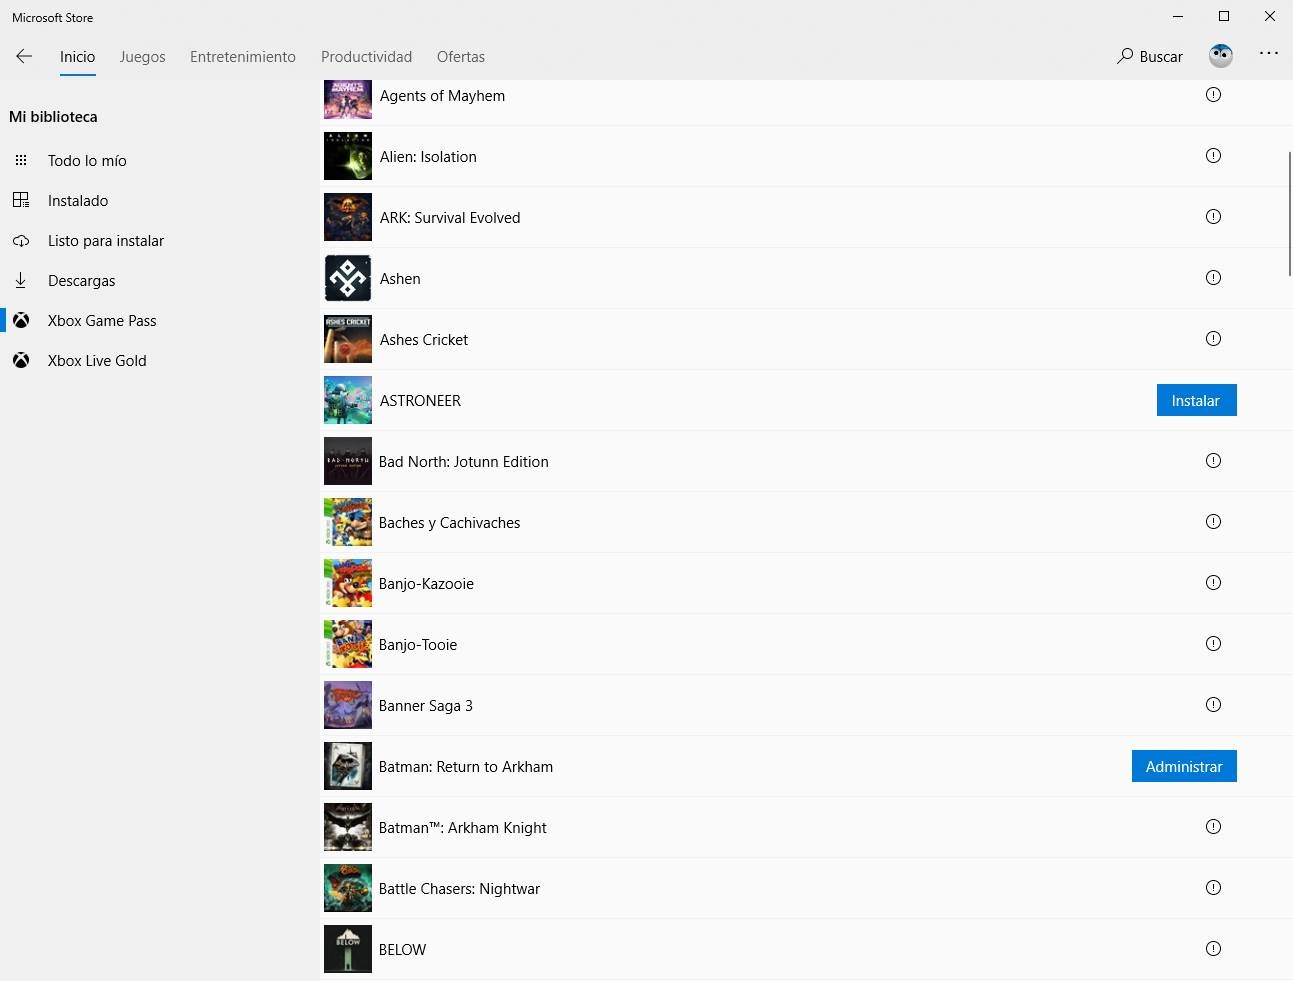Open the Ashen title text

pyautogui.click(x=400, y=279)
